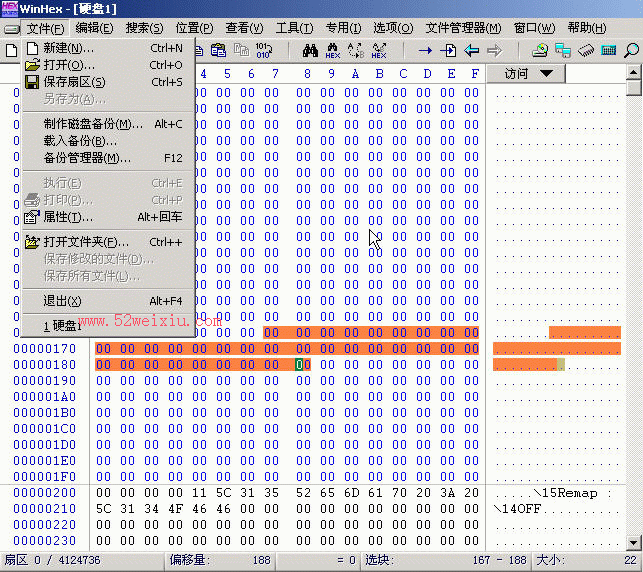
Task: Click the grey Forward arrow icon
Action: coord(494,51)
